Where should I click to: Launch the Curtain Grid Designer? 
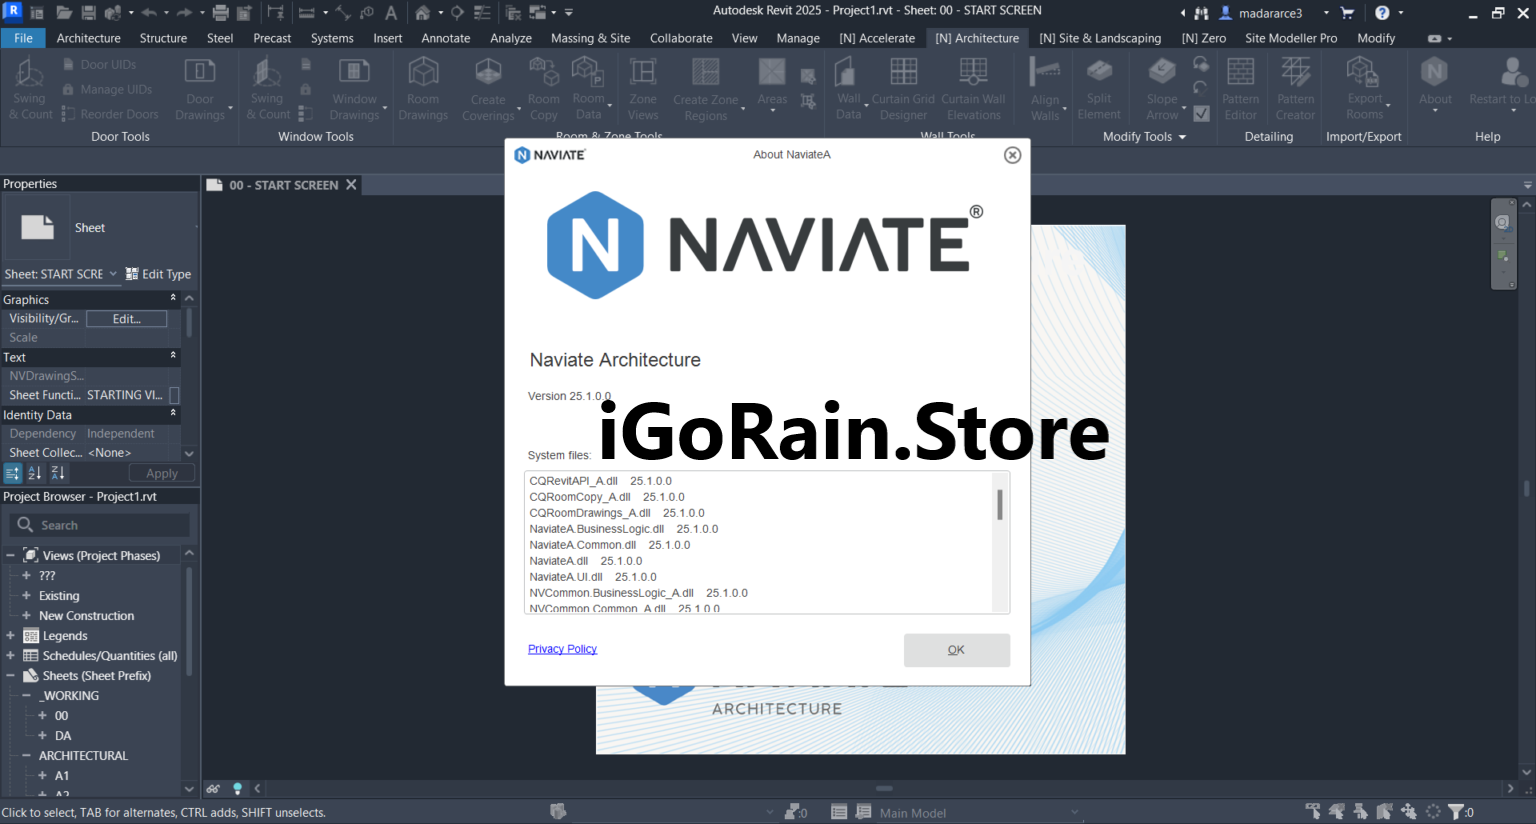coord(903,88)
